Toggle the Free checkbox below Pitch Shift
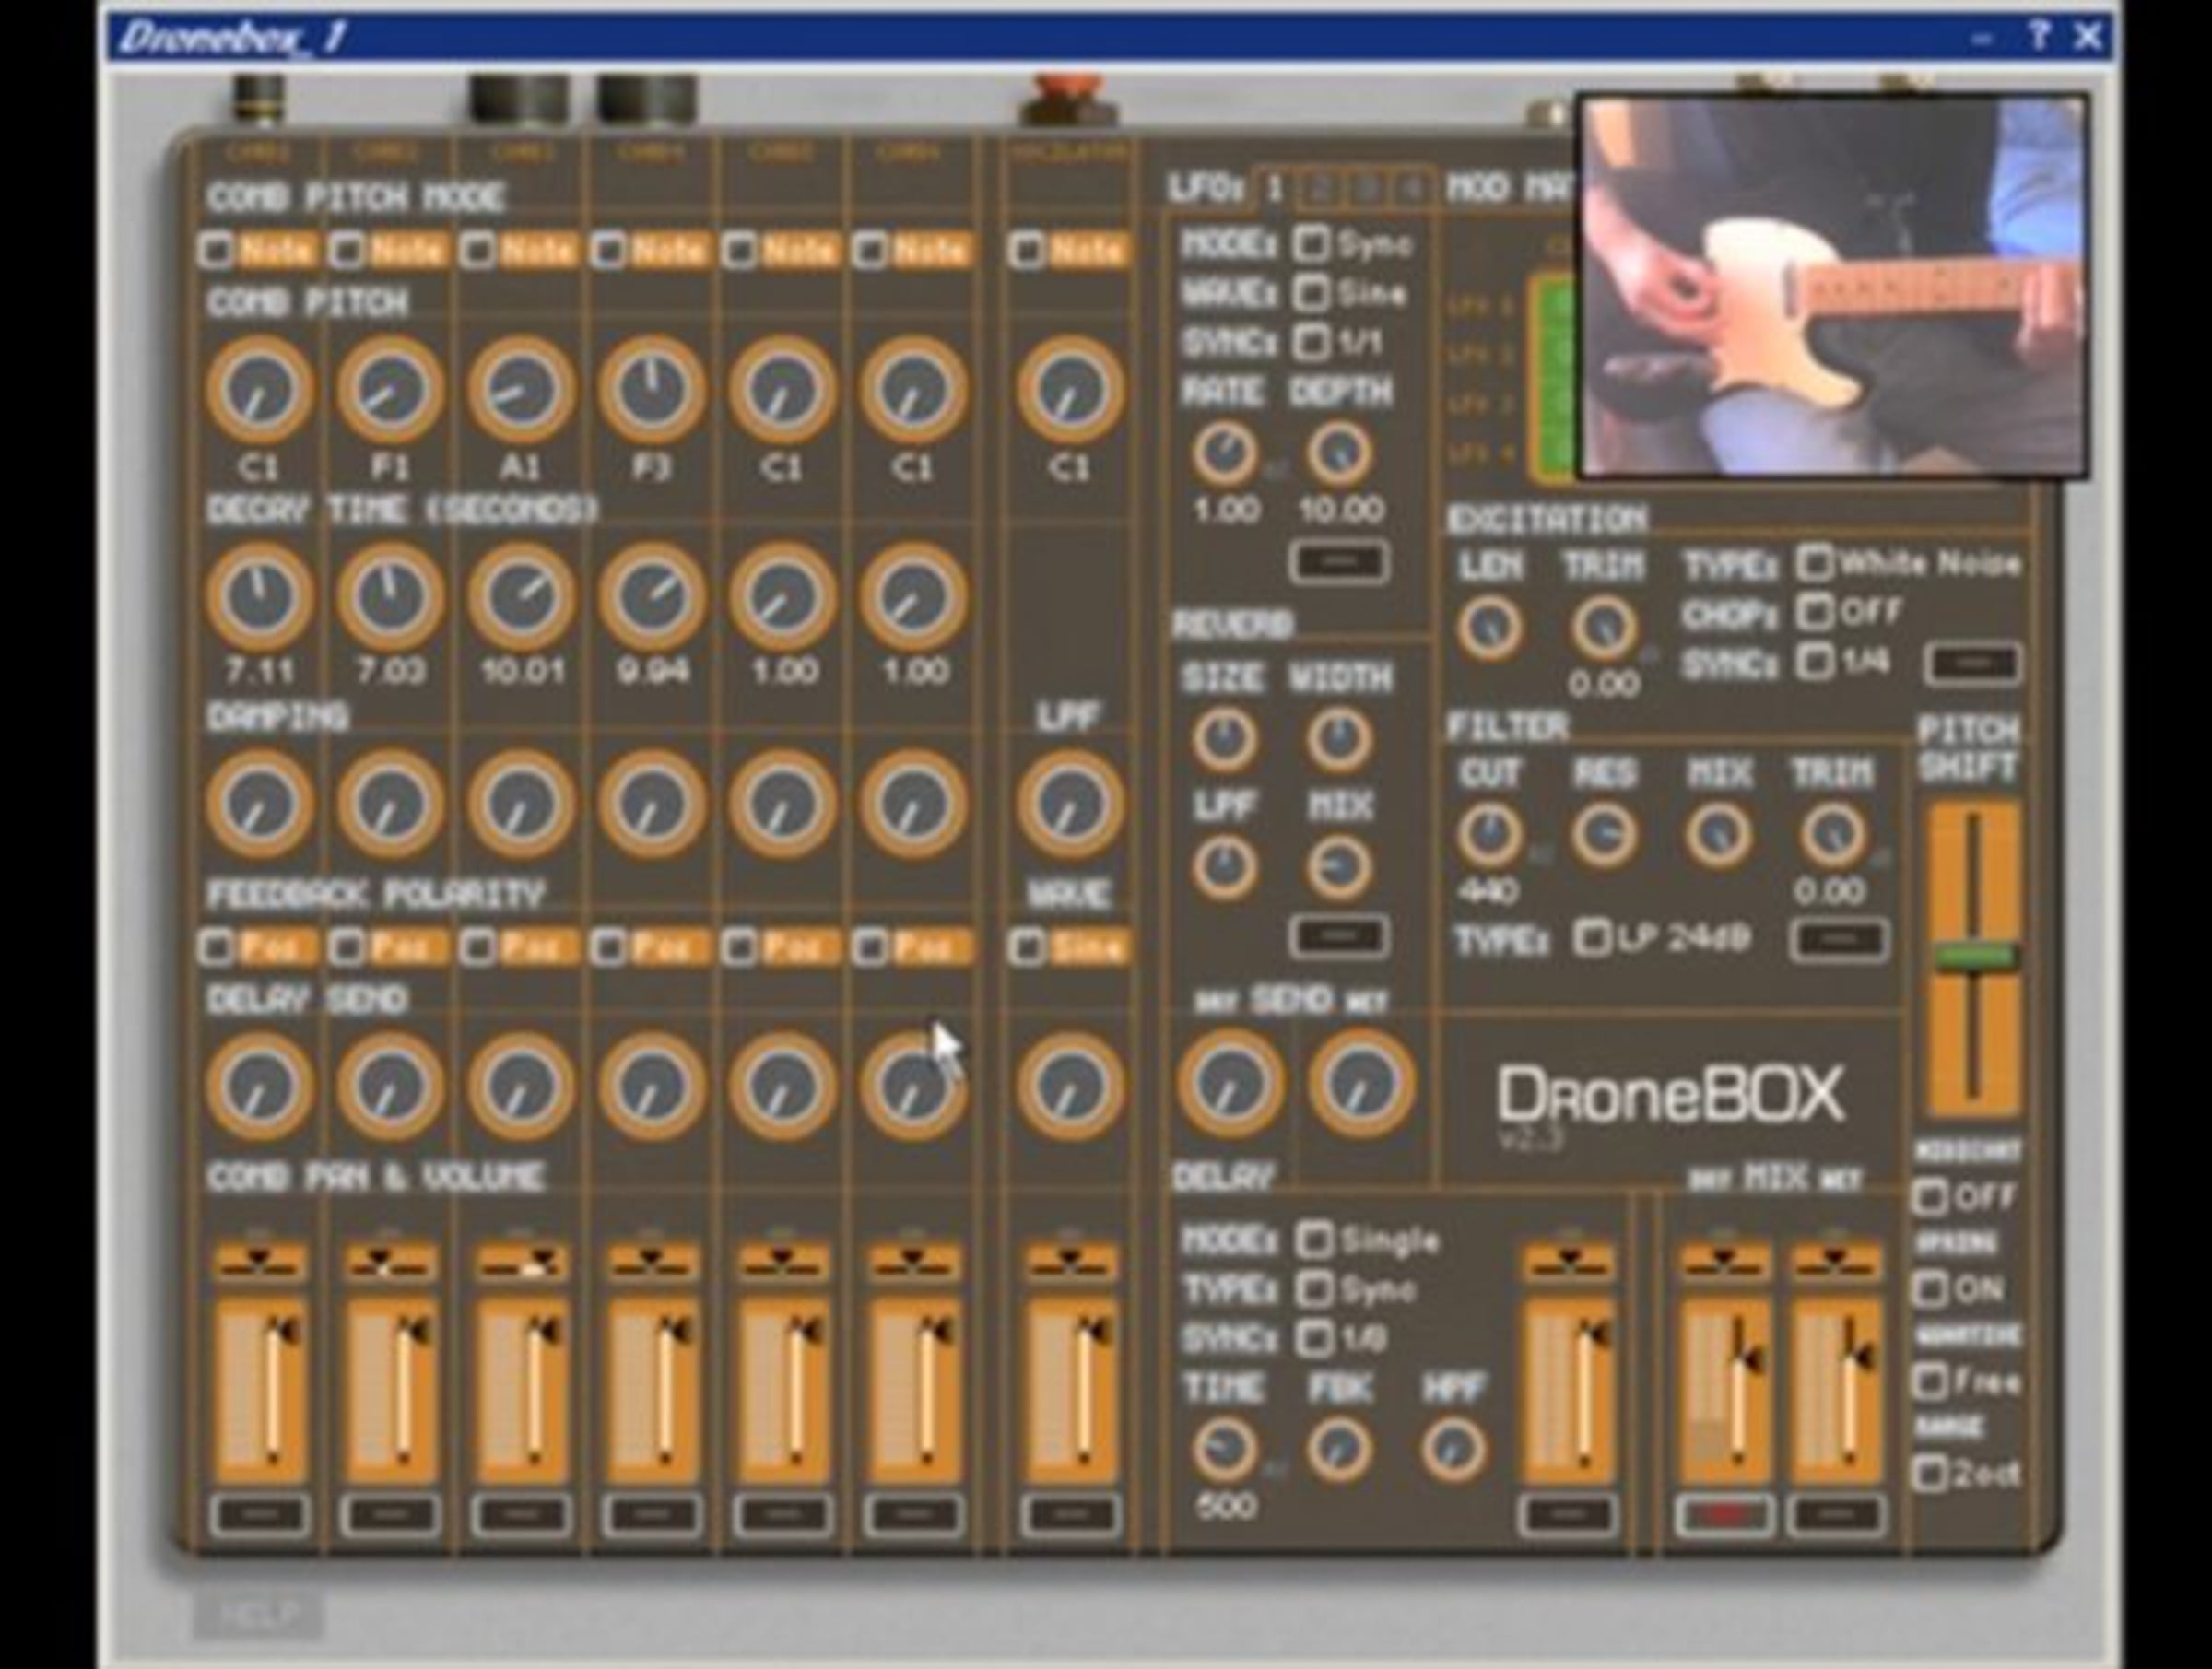Screen dimensions: 2212x1669 (x=1930, y=1382)
